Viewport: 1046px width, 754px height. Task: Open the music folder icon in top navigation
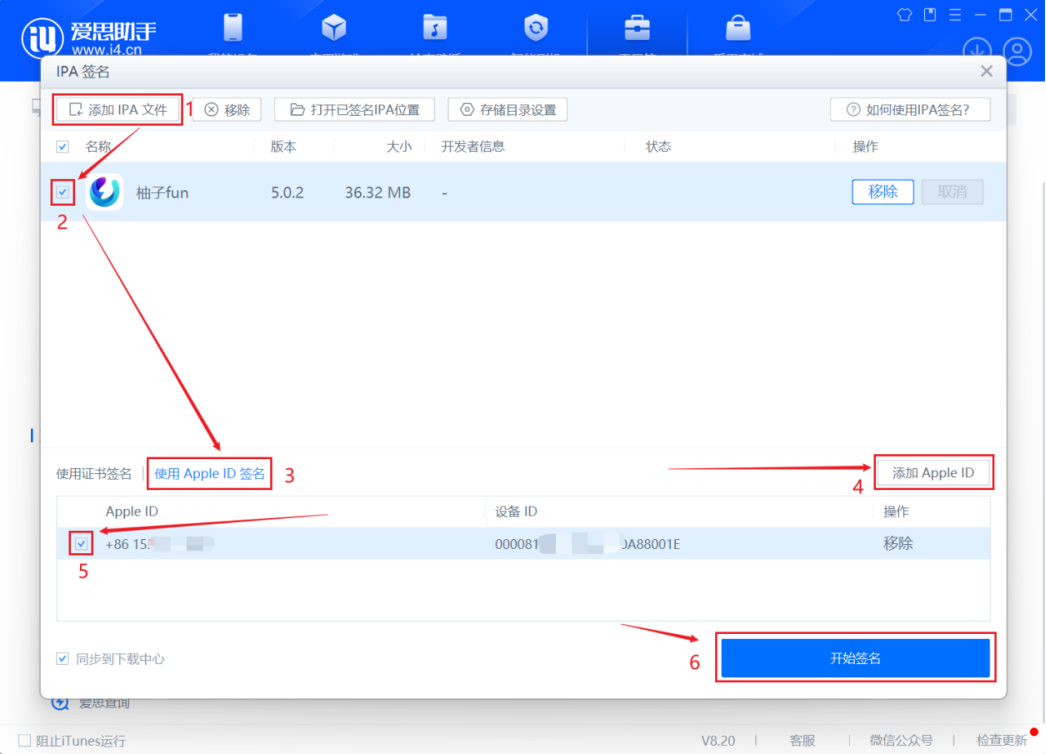pos(435,28)
